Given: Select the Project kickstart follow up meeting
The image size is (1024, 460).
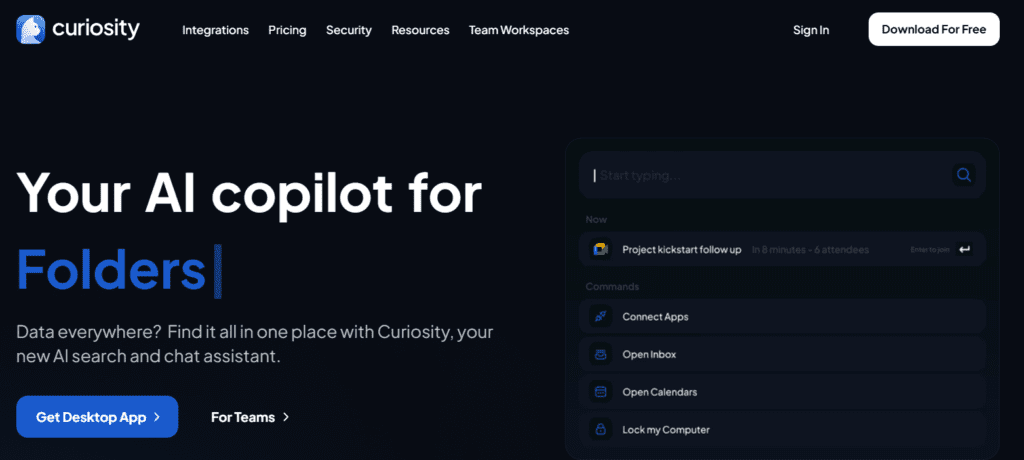Looking at the screenshot, I should (682, 249).
